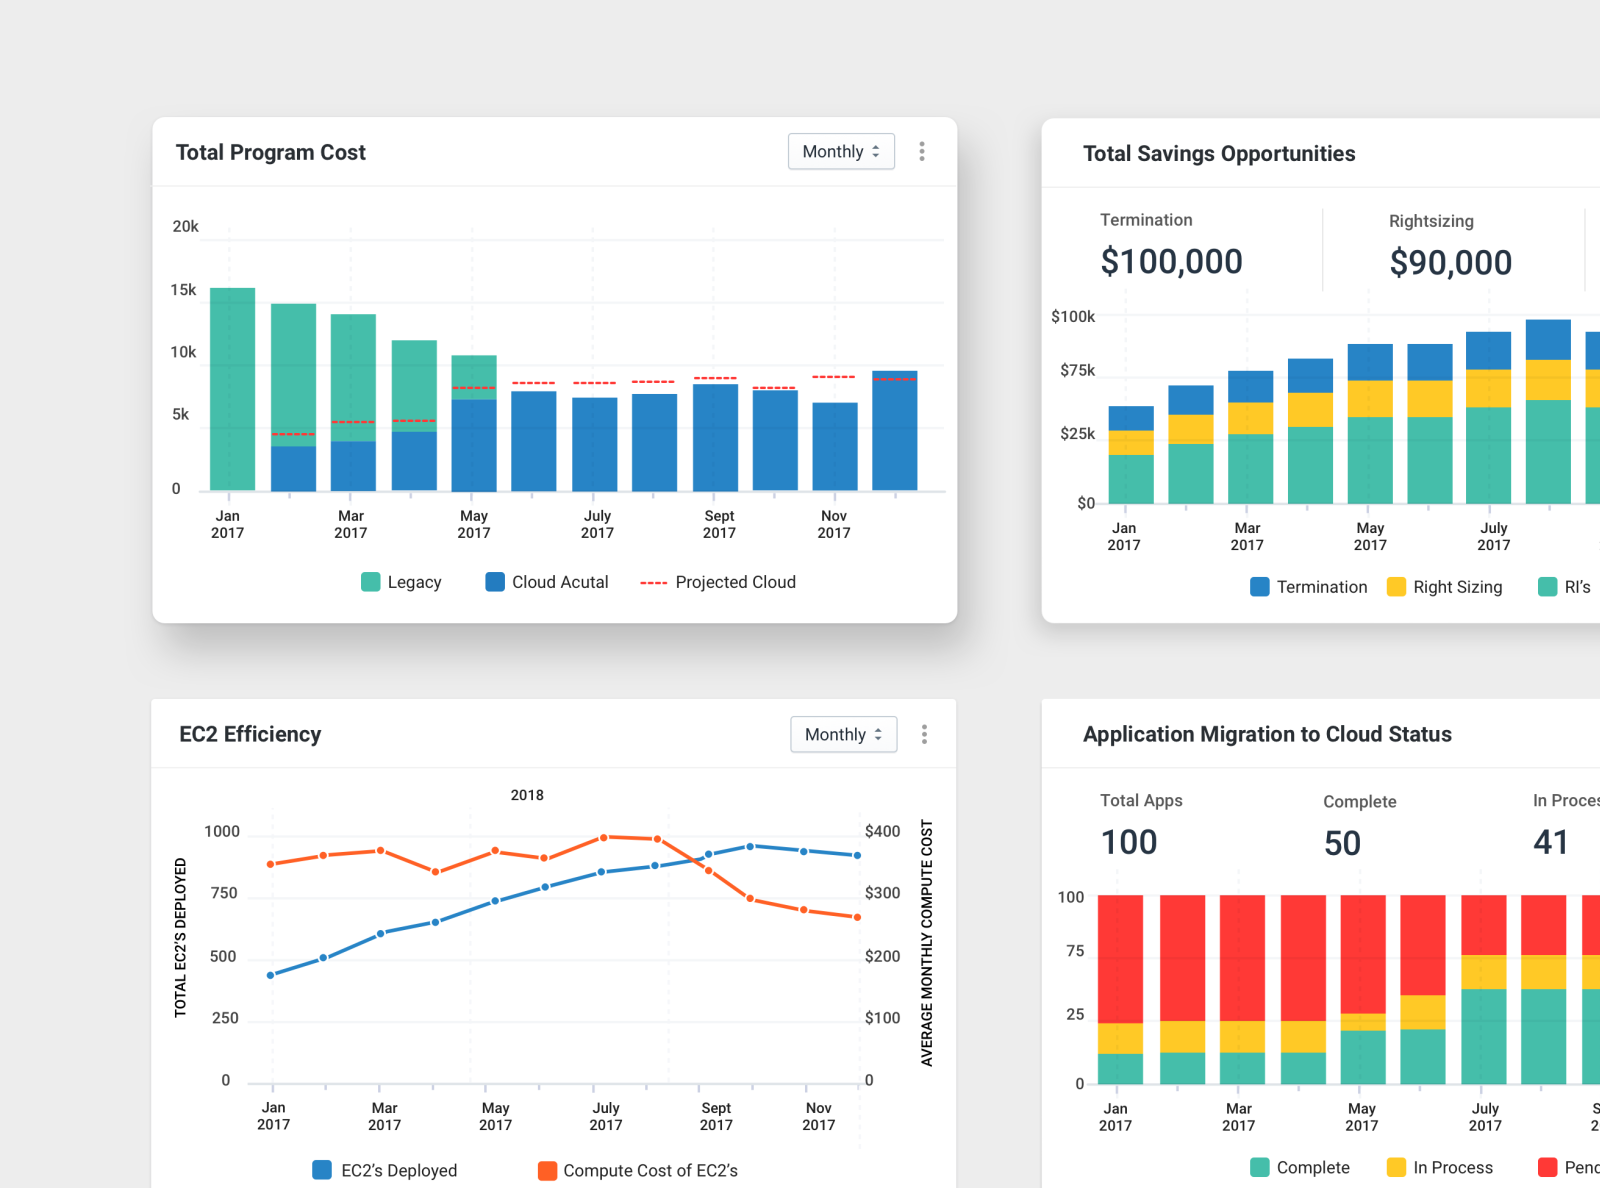Click the RI's legend swatch
1600x1188 pixels.
1548,587
